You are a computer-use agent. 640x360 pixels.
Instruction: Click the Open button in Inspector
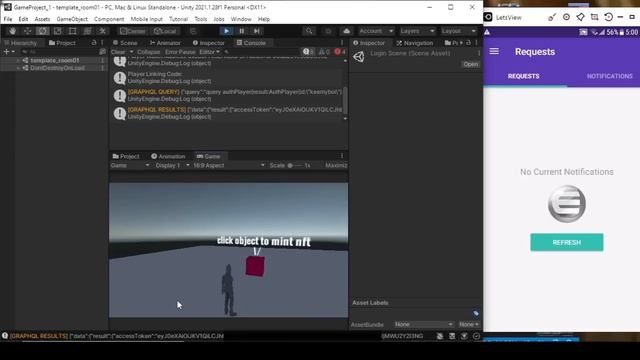(x=470, y=64)
